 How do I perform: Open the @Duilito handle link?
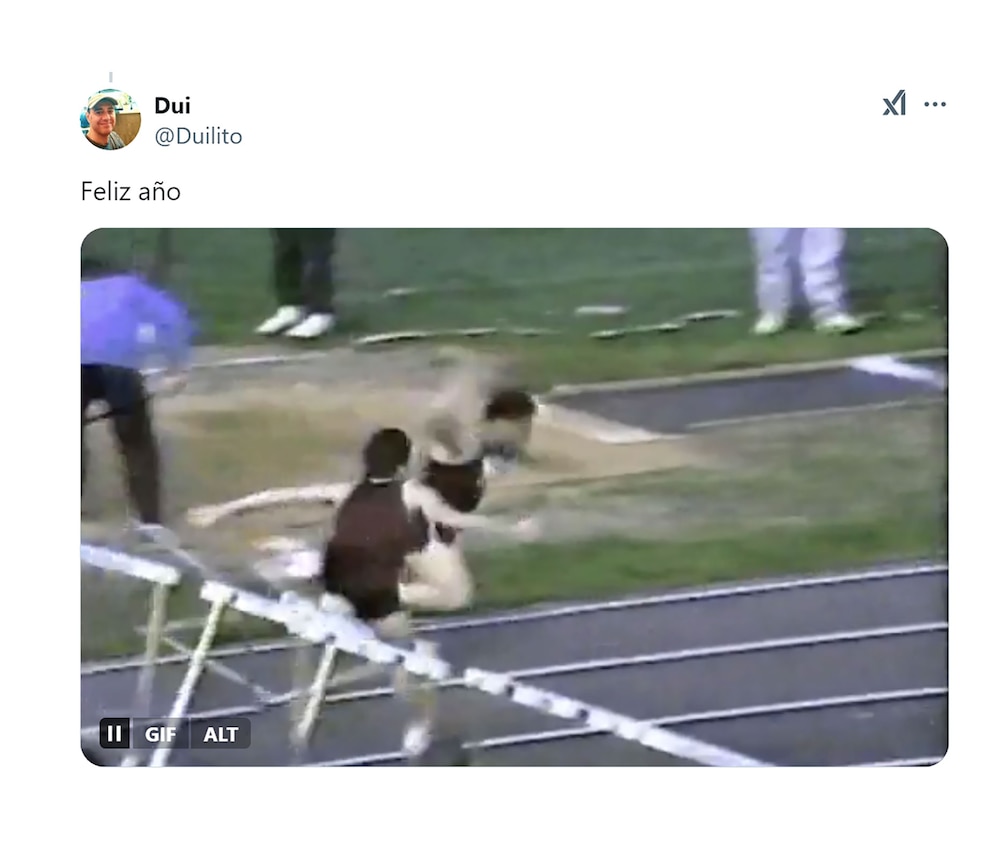click(x=198, y=136)
